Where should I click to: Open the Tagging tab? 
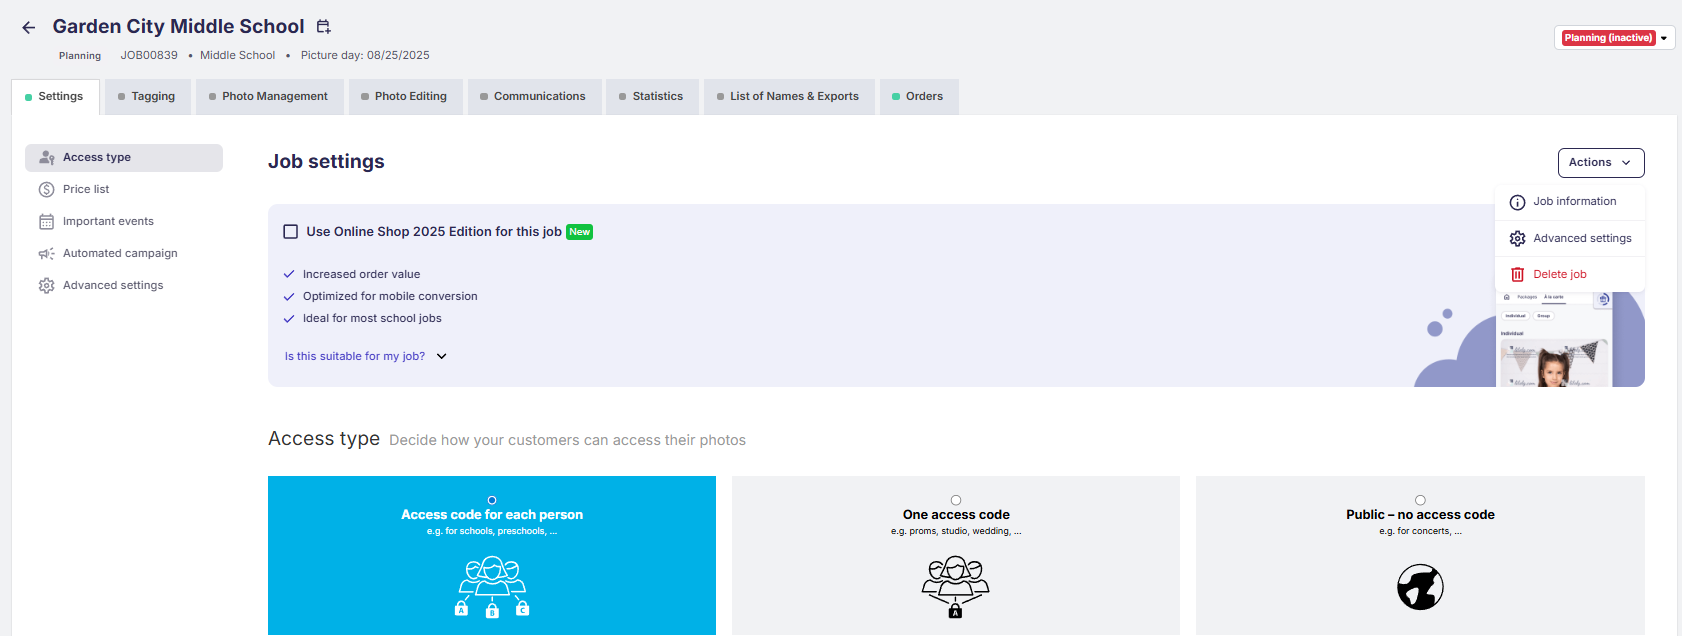(147, 97)
